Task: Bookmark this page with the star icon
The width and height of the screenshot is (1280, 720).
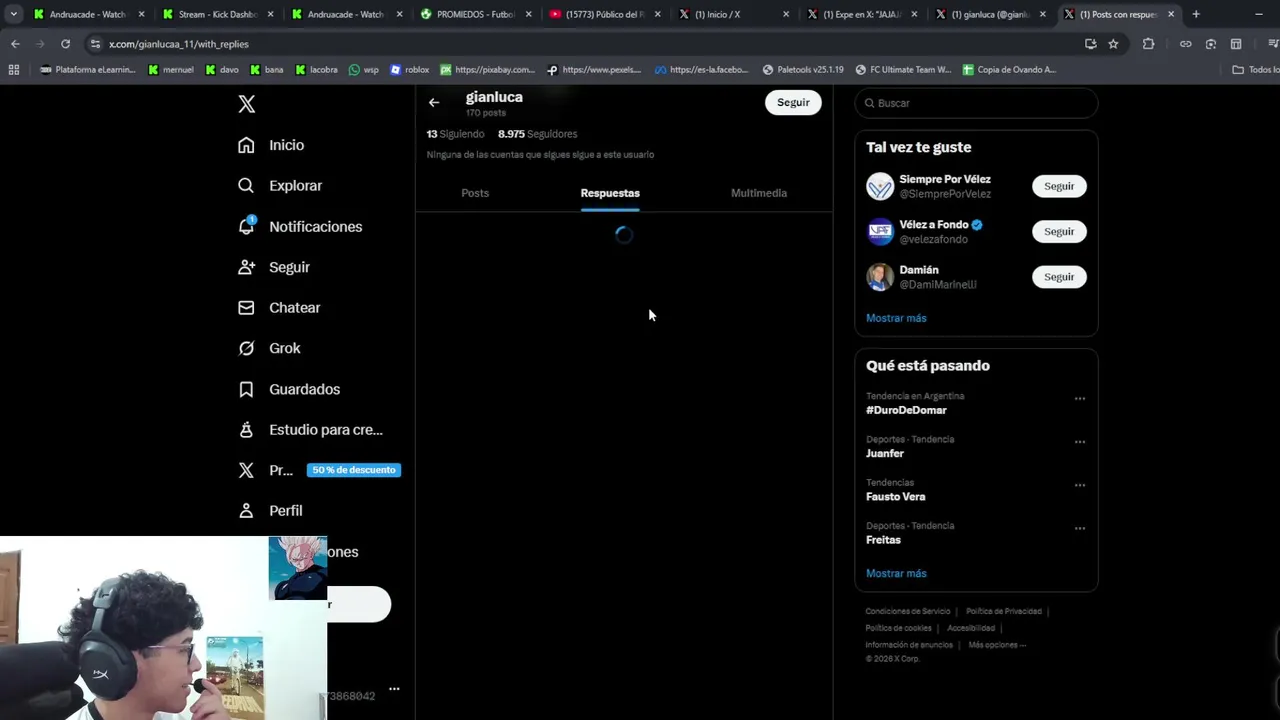Action: pos(1113,44)
